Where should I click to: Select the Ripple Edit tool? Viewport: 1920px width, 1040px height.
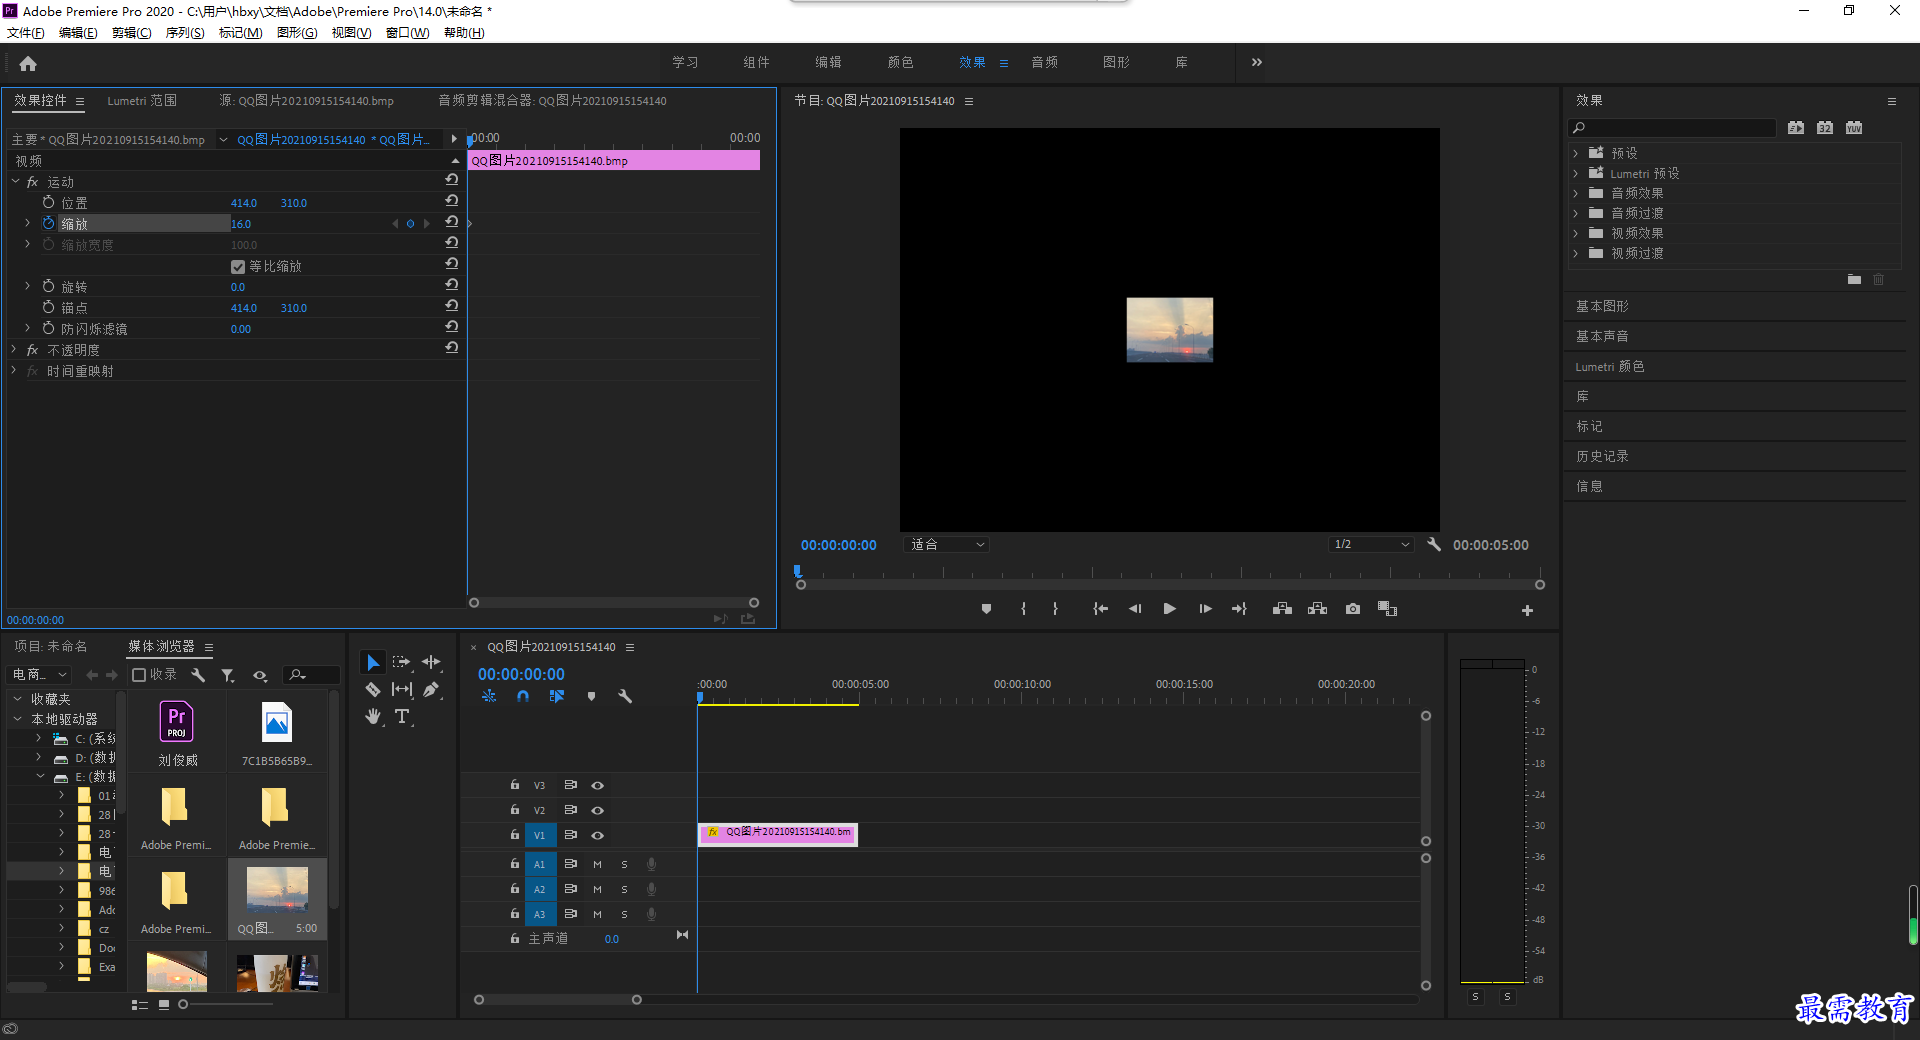pyautogui.click(x=431, y=662)
